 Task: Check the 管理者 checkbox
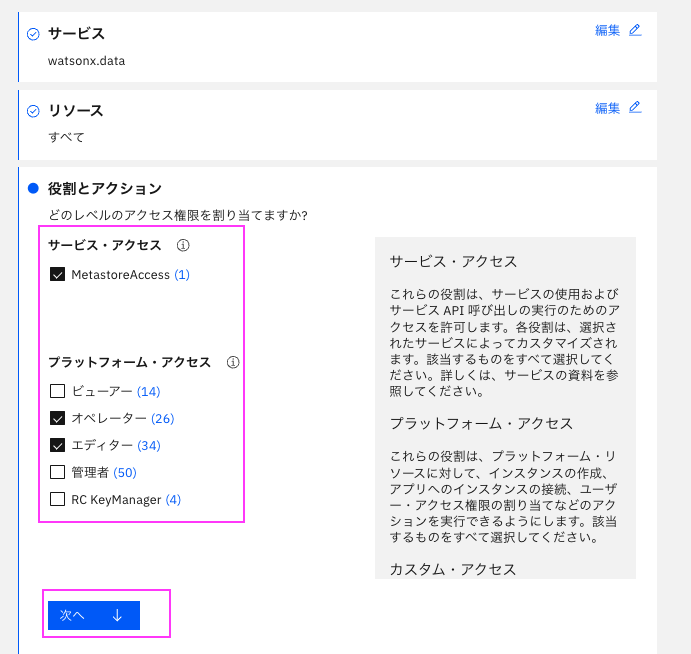(x=57, y=472)
